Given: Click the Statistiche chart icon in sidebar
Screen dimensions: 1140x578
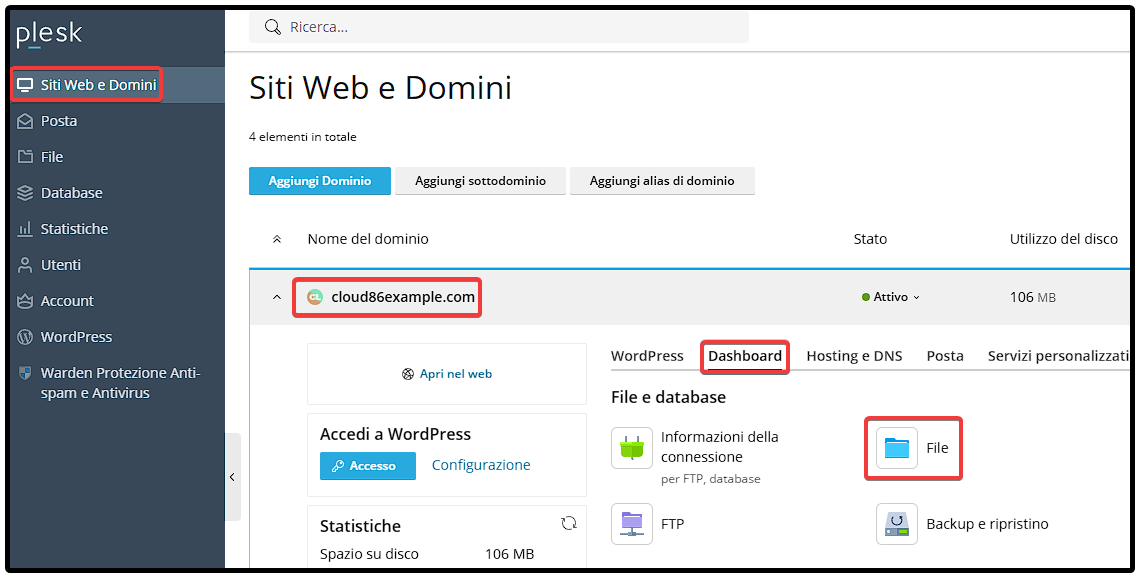Looking at the screenshot, I should (x=25, y=229).
